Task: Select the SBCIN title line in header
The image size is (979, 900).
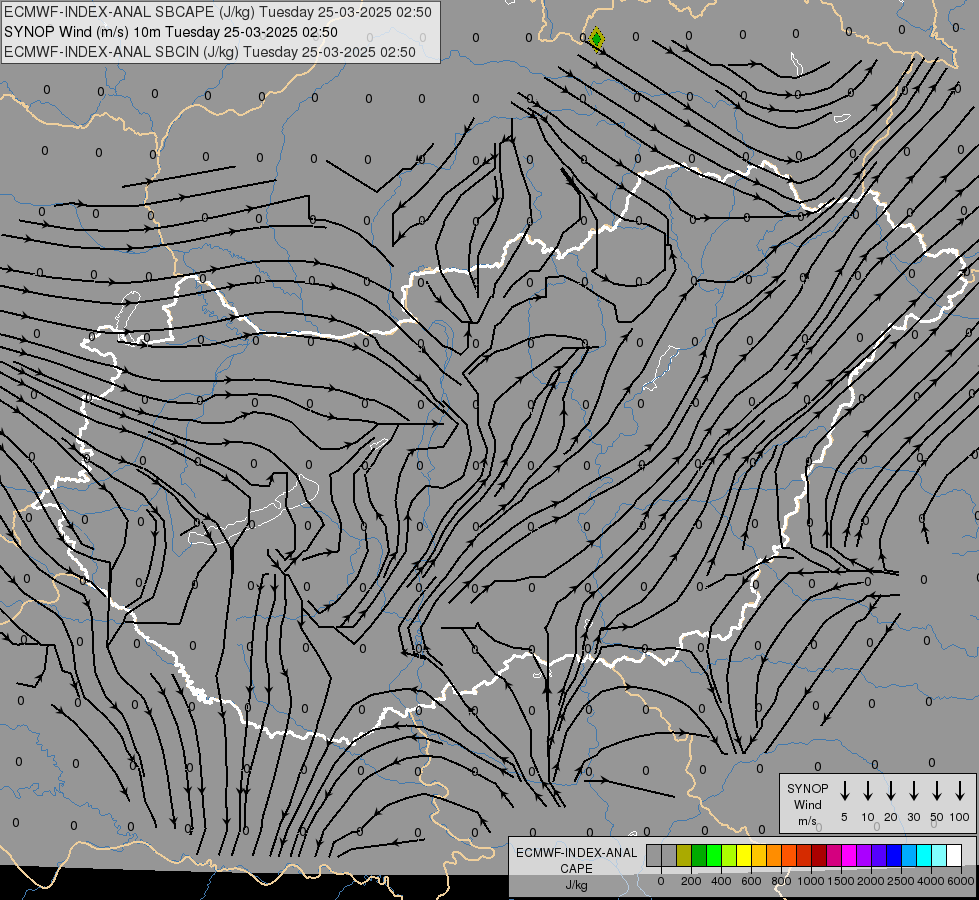Action: click(210, 52)
